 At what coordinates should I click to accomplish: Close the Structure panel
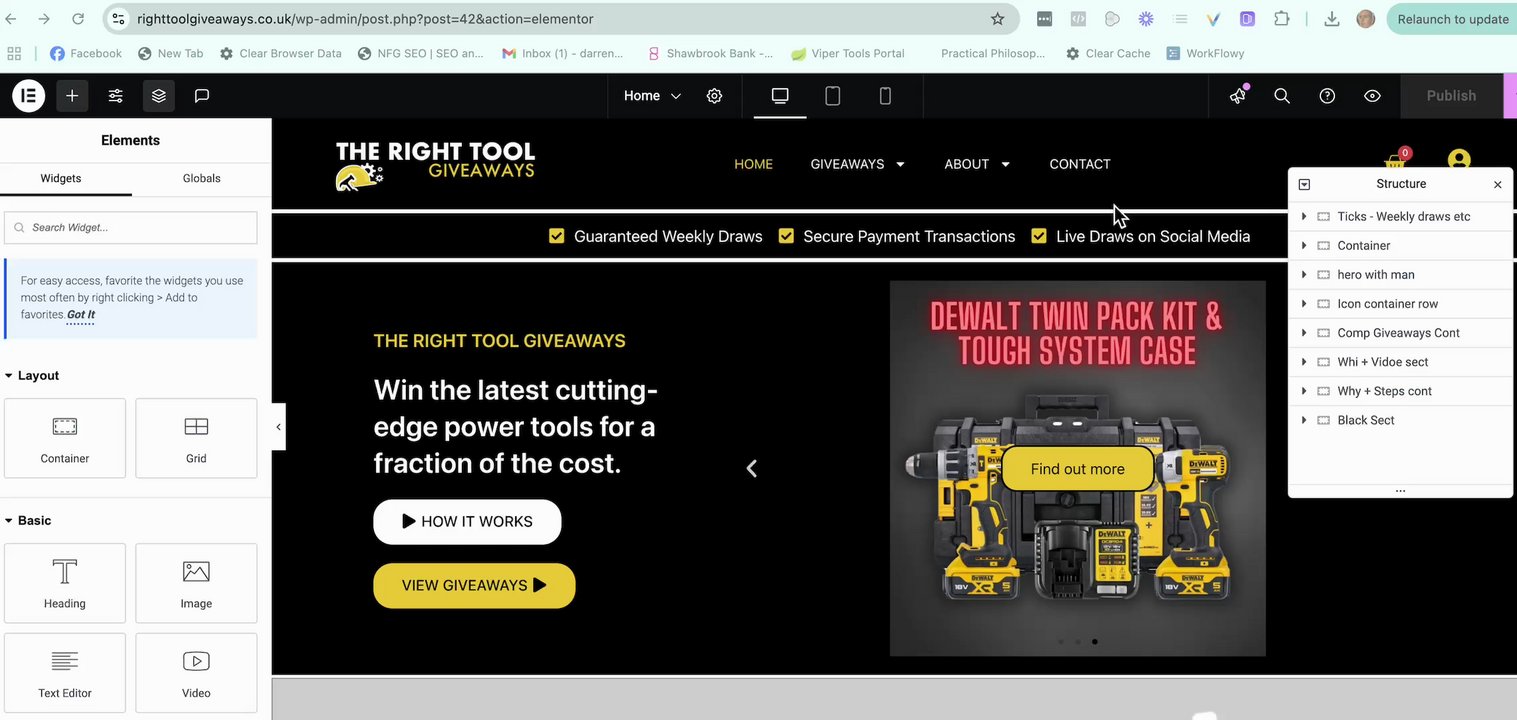pyautogui.click(x=1497, y=184)
